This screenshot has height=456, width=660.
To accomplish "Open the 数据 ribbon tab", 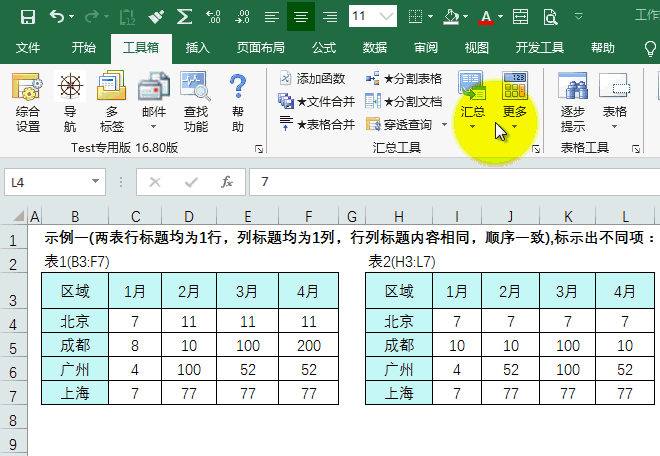I will [x=375, y=47].
